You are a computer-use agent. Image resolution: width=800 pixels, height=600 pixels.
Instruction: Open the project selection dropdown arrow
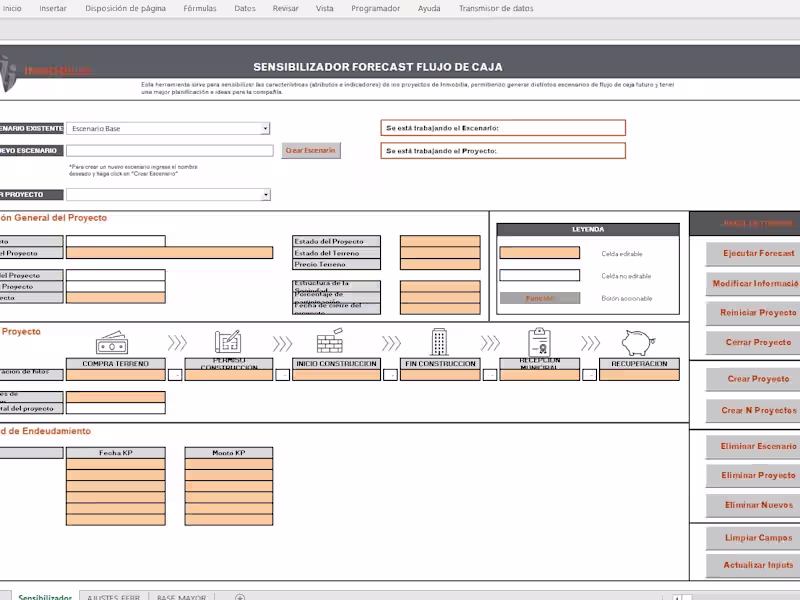pyautogui.click(x=266, y=195)
